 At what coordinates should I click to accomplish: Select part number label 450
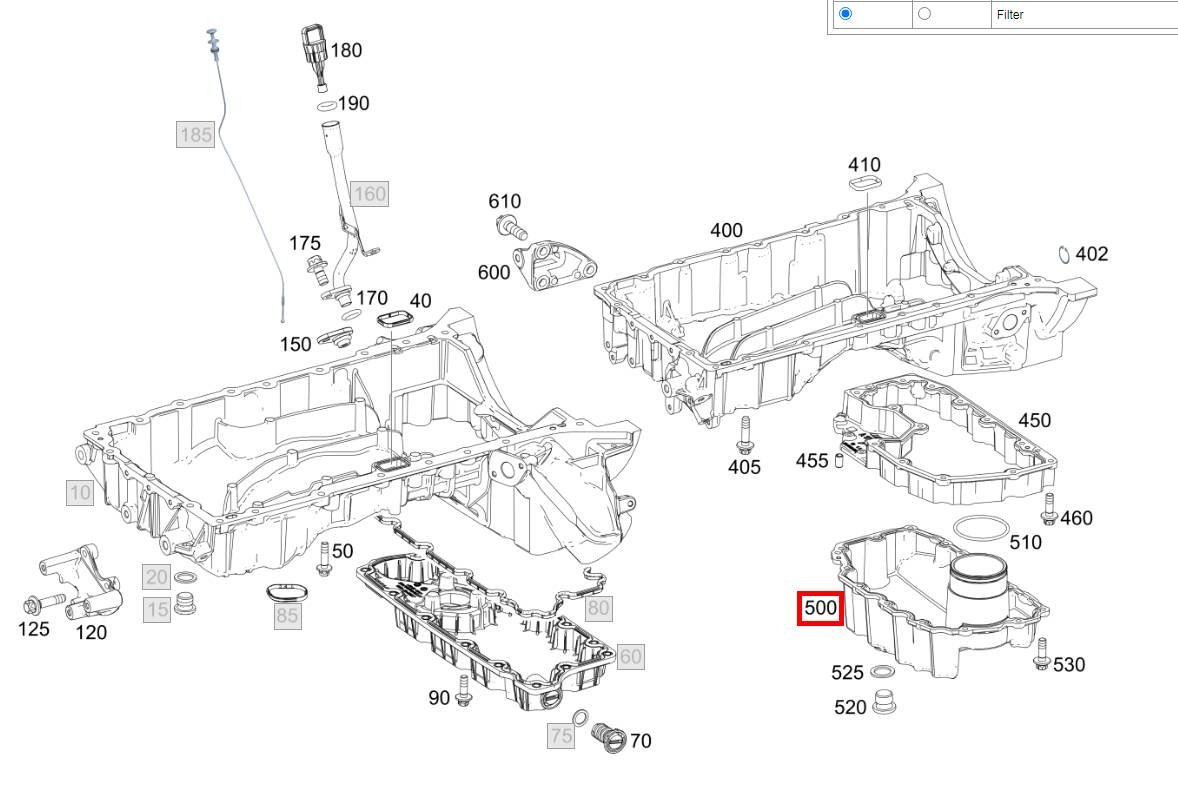pyautogui.click(x=1034, y=420)
